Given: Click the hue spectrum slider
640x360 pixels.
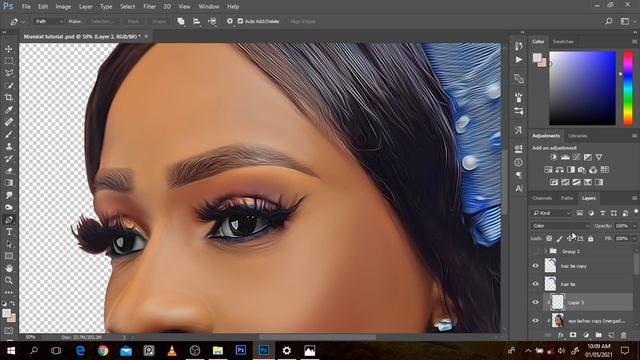Looking at the screenshot, I should pos(627,88).
